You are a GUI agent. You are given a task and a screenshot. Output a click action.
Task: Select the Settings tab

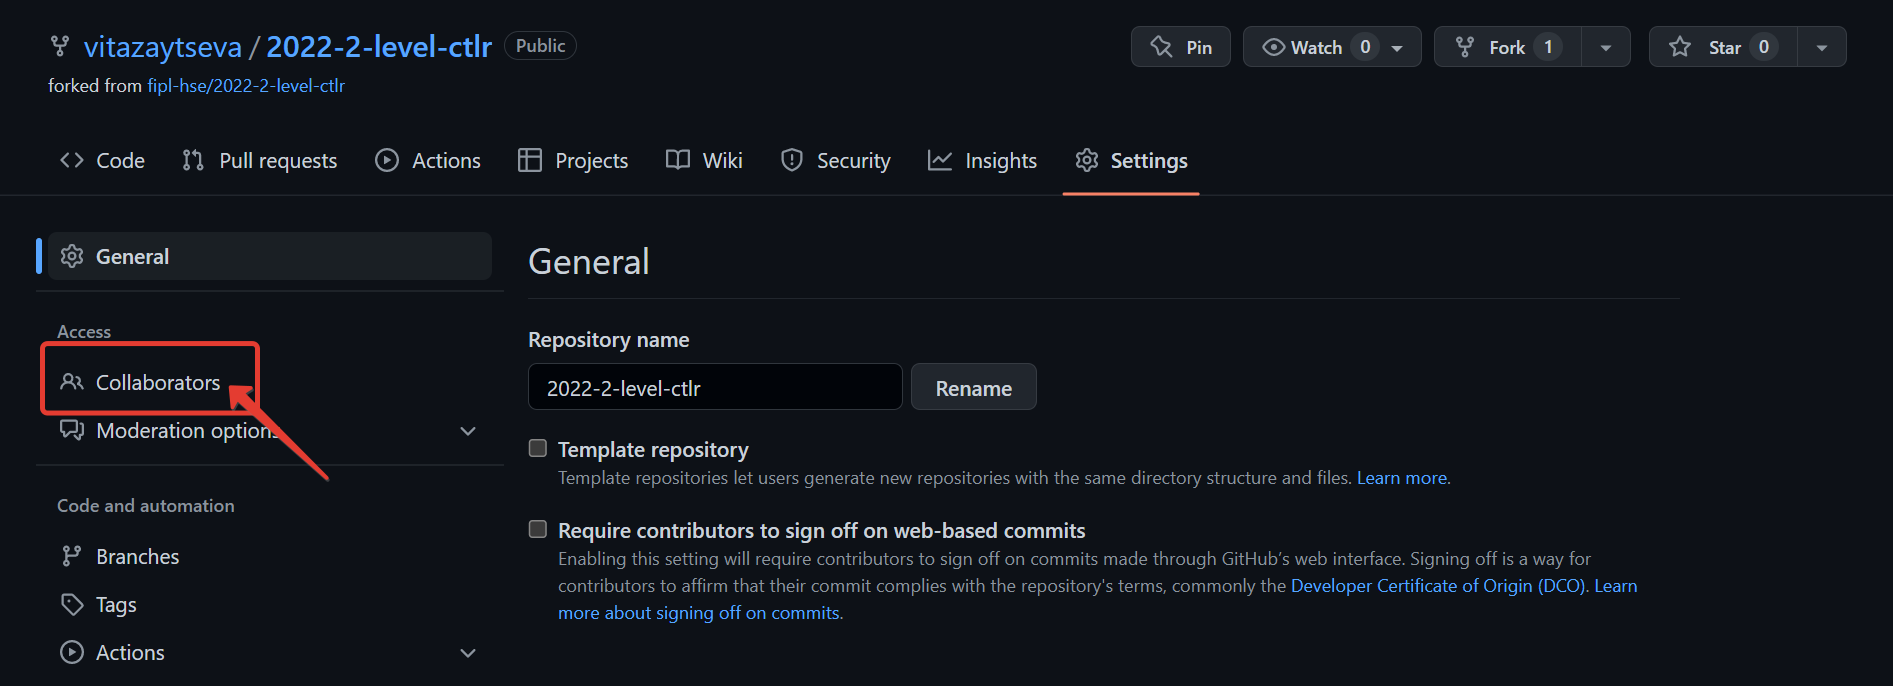(x=1131, y=161)
